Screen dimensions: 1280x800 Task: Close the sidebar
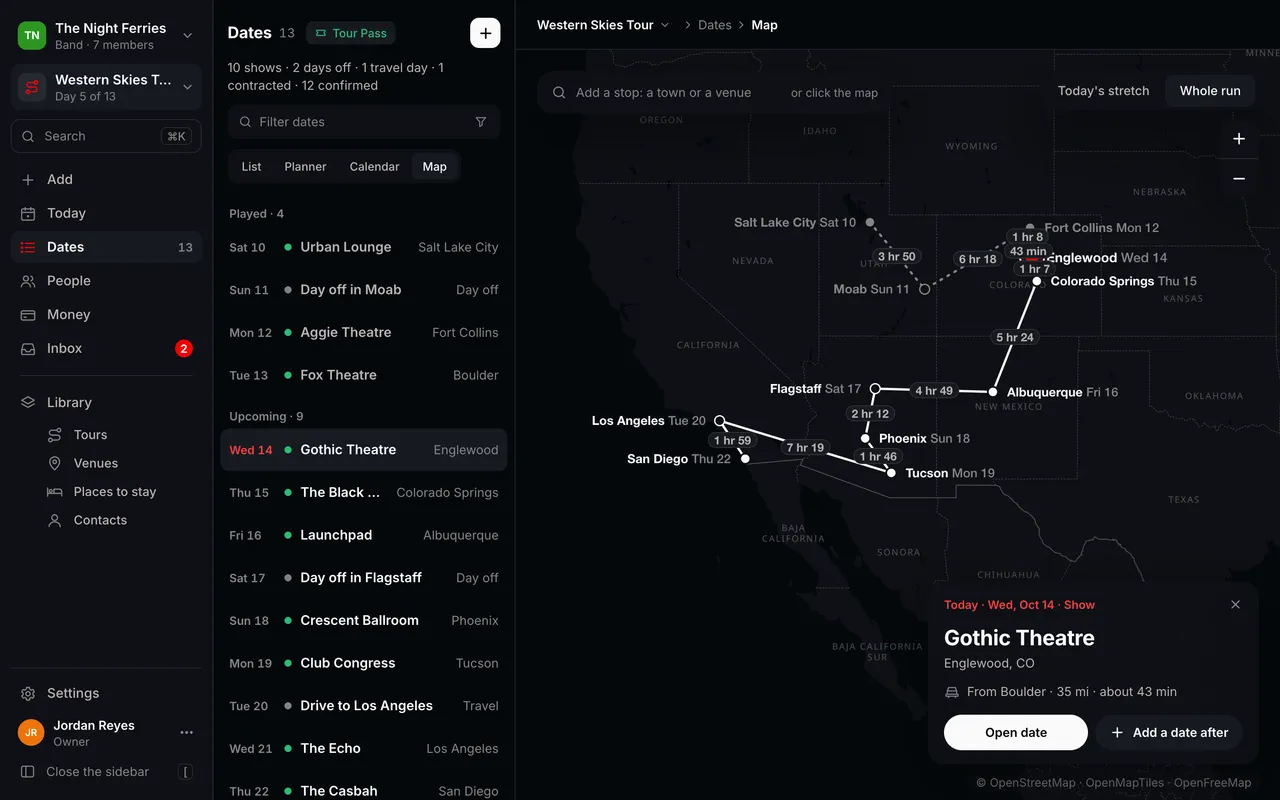(x=106, y=772)
